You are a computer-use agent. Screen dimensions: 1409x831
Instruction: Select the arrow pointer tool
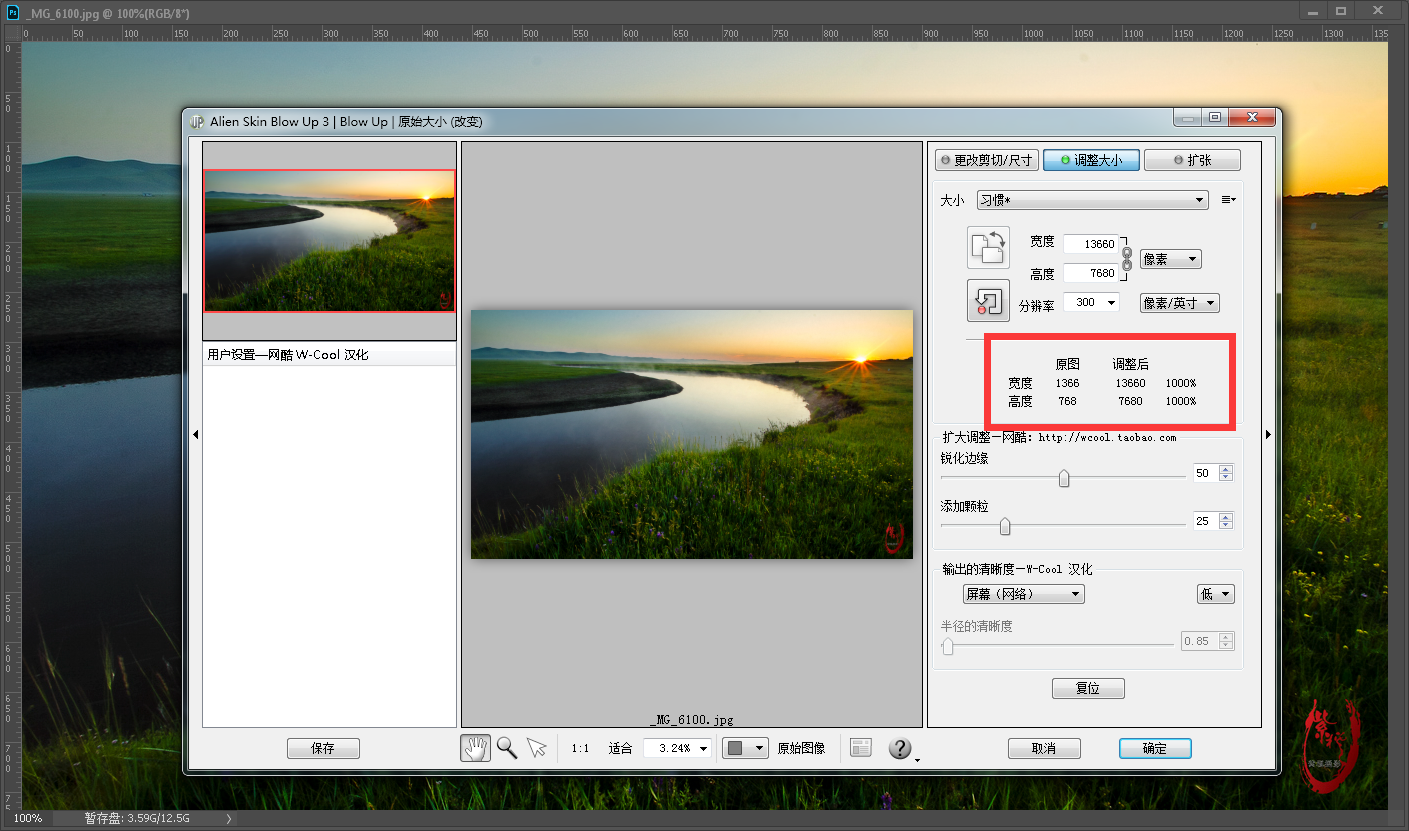tap(537, 748)
